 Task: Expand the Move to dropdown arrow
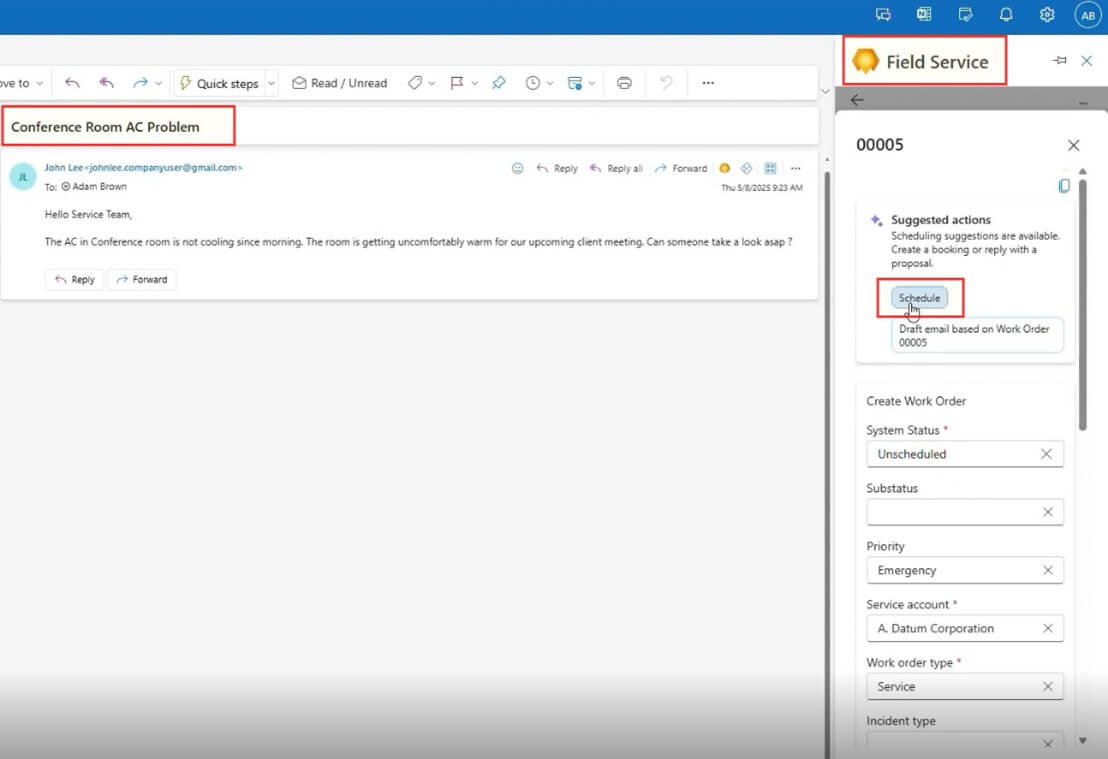tap(40, 83)
